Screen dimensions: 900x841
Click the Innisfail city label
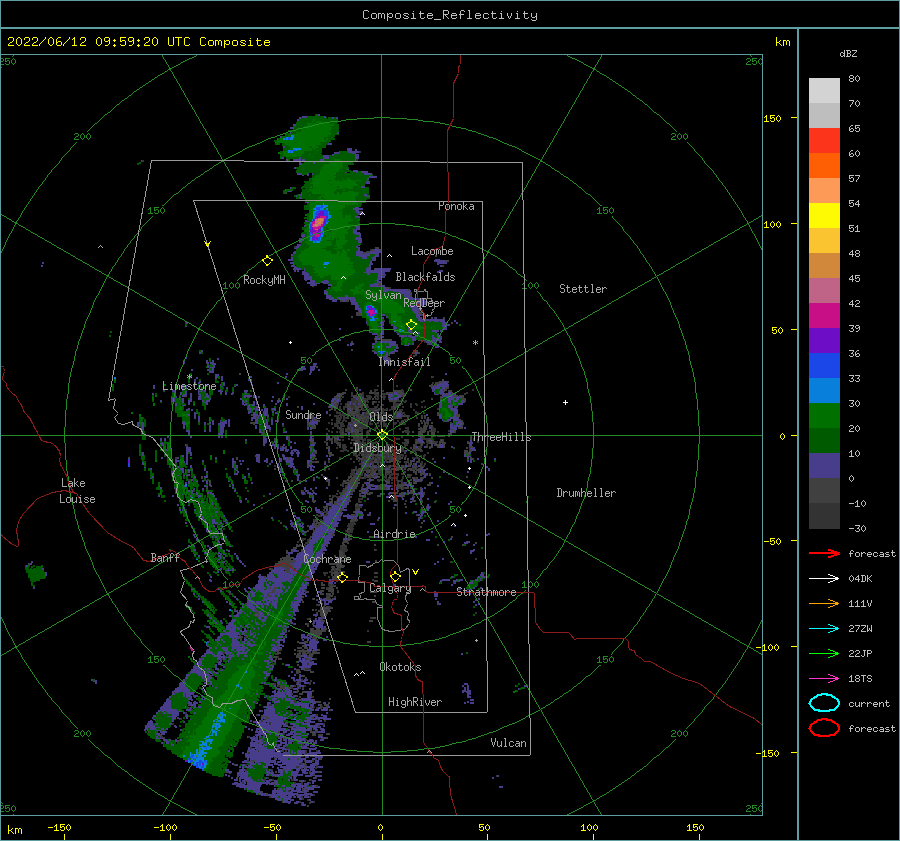(404, 362)
